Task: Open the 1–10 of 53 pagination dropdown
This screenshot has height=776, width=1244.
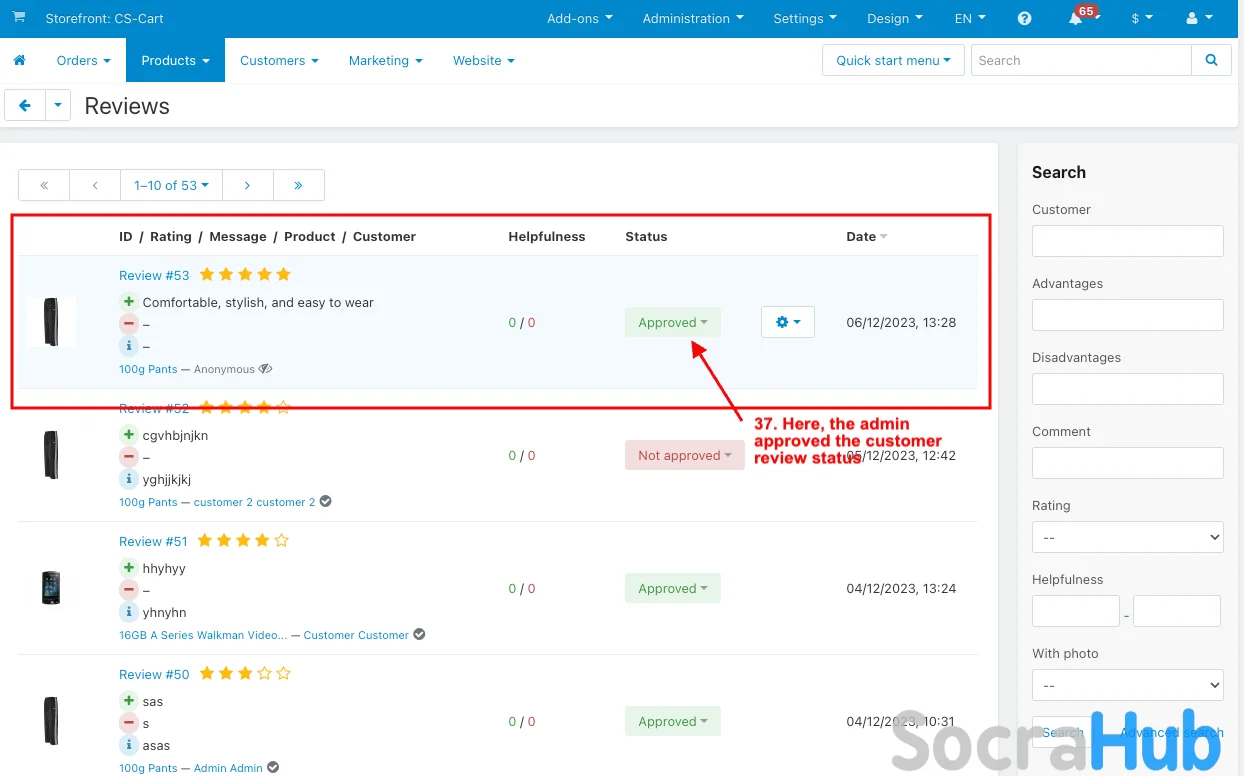Action: (171, 185)
